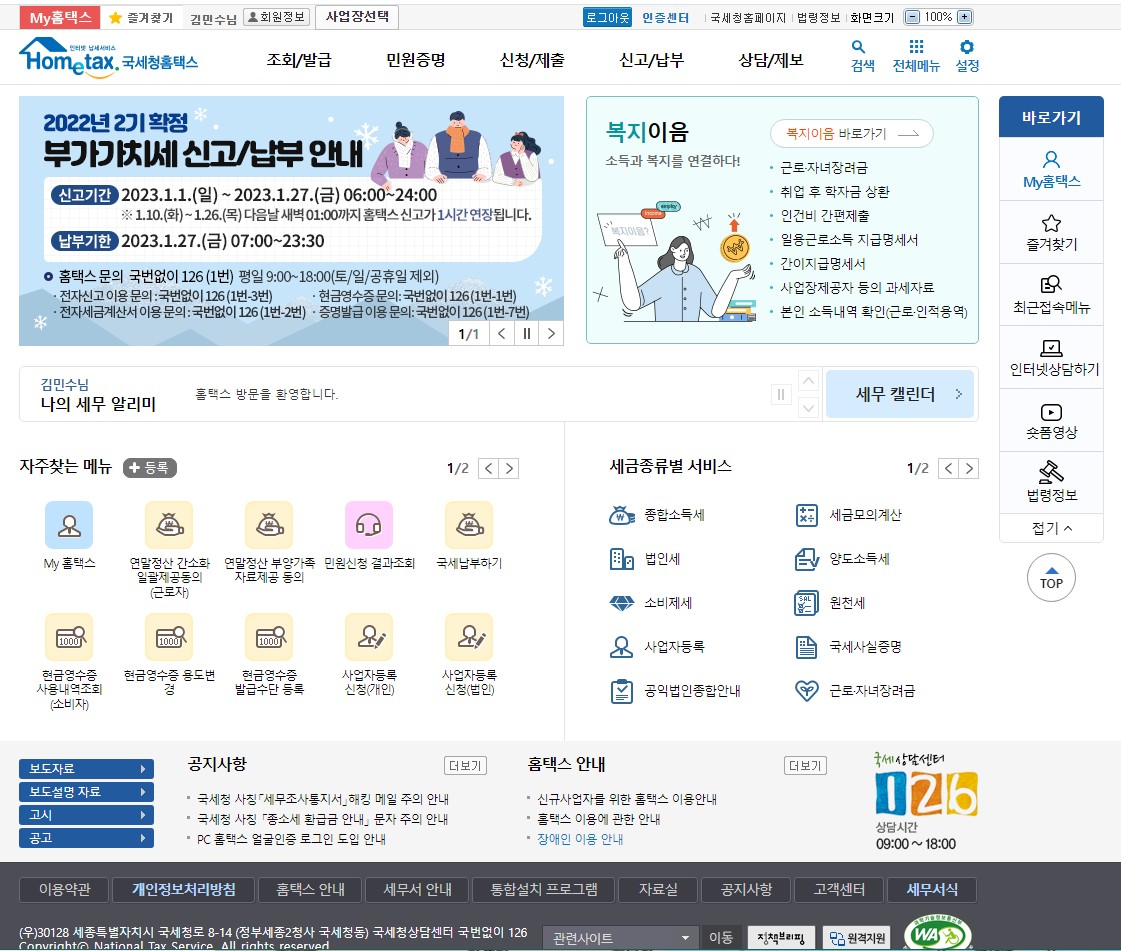Go to My홈택스 in the shortcut sidebar
Screen dimensions: 1121x951
pyautogui.click(x=1051, y=169)
